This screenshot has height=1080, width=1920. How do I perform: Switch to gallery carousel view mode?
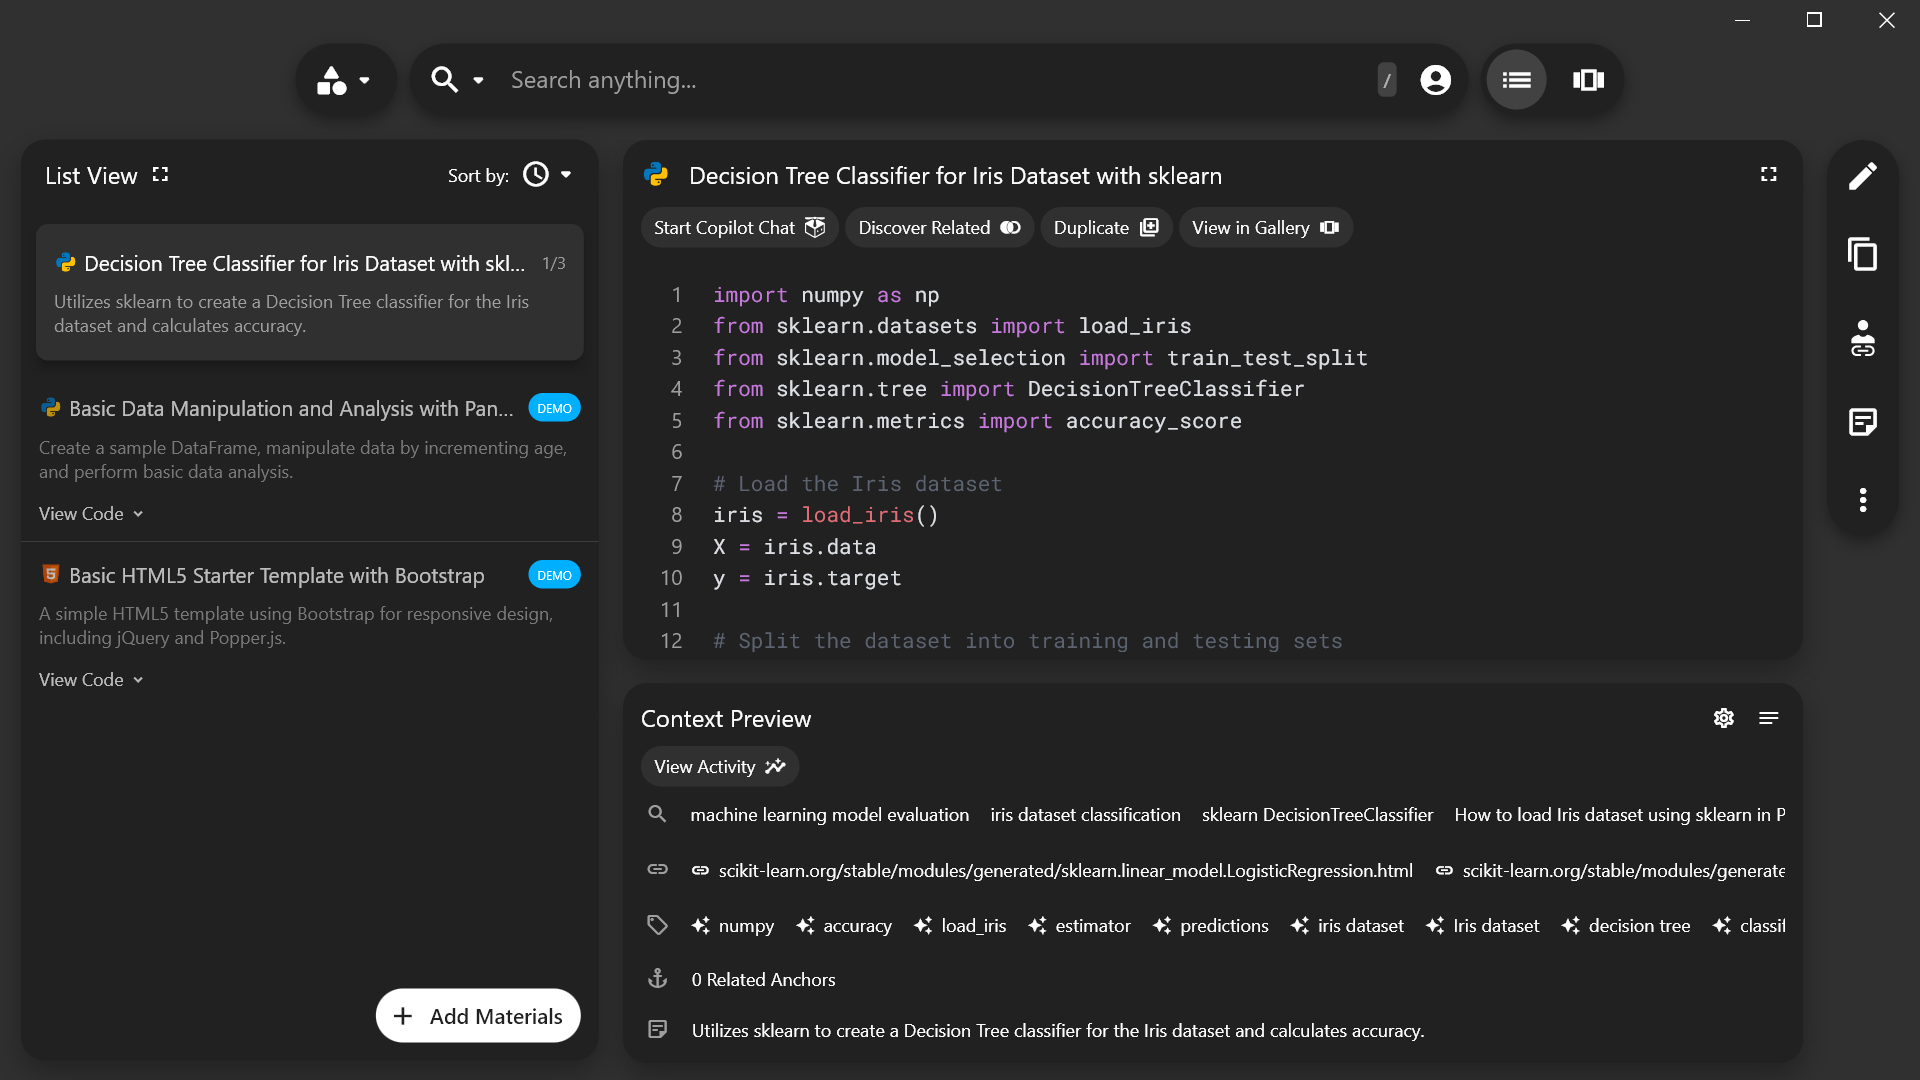(1588, 80)
